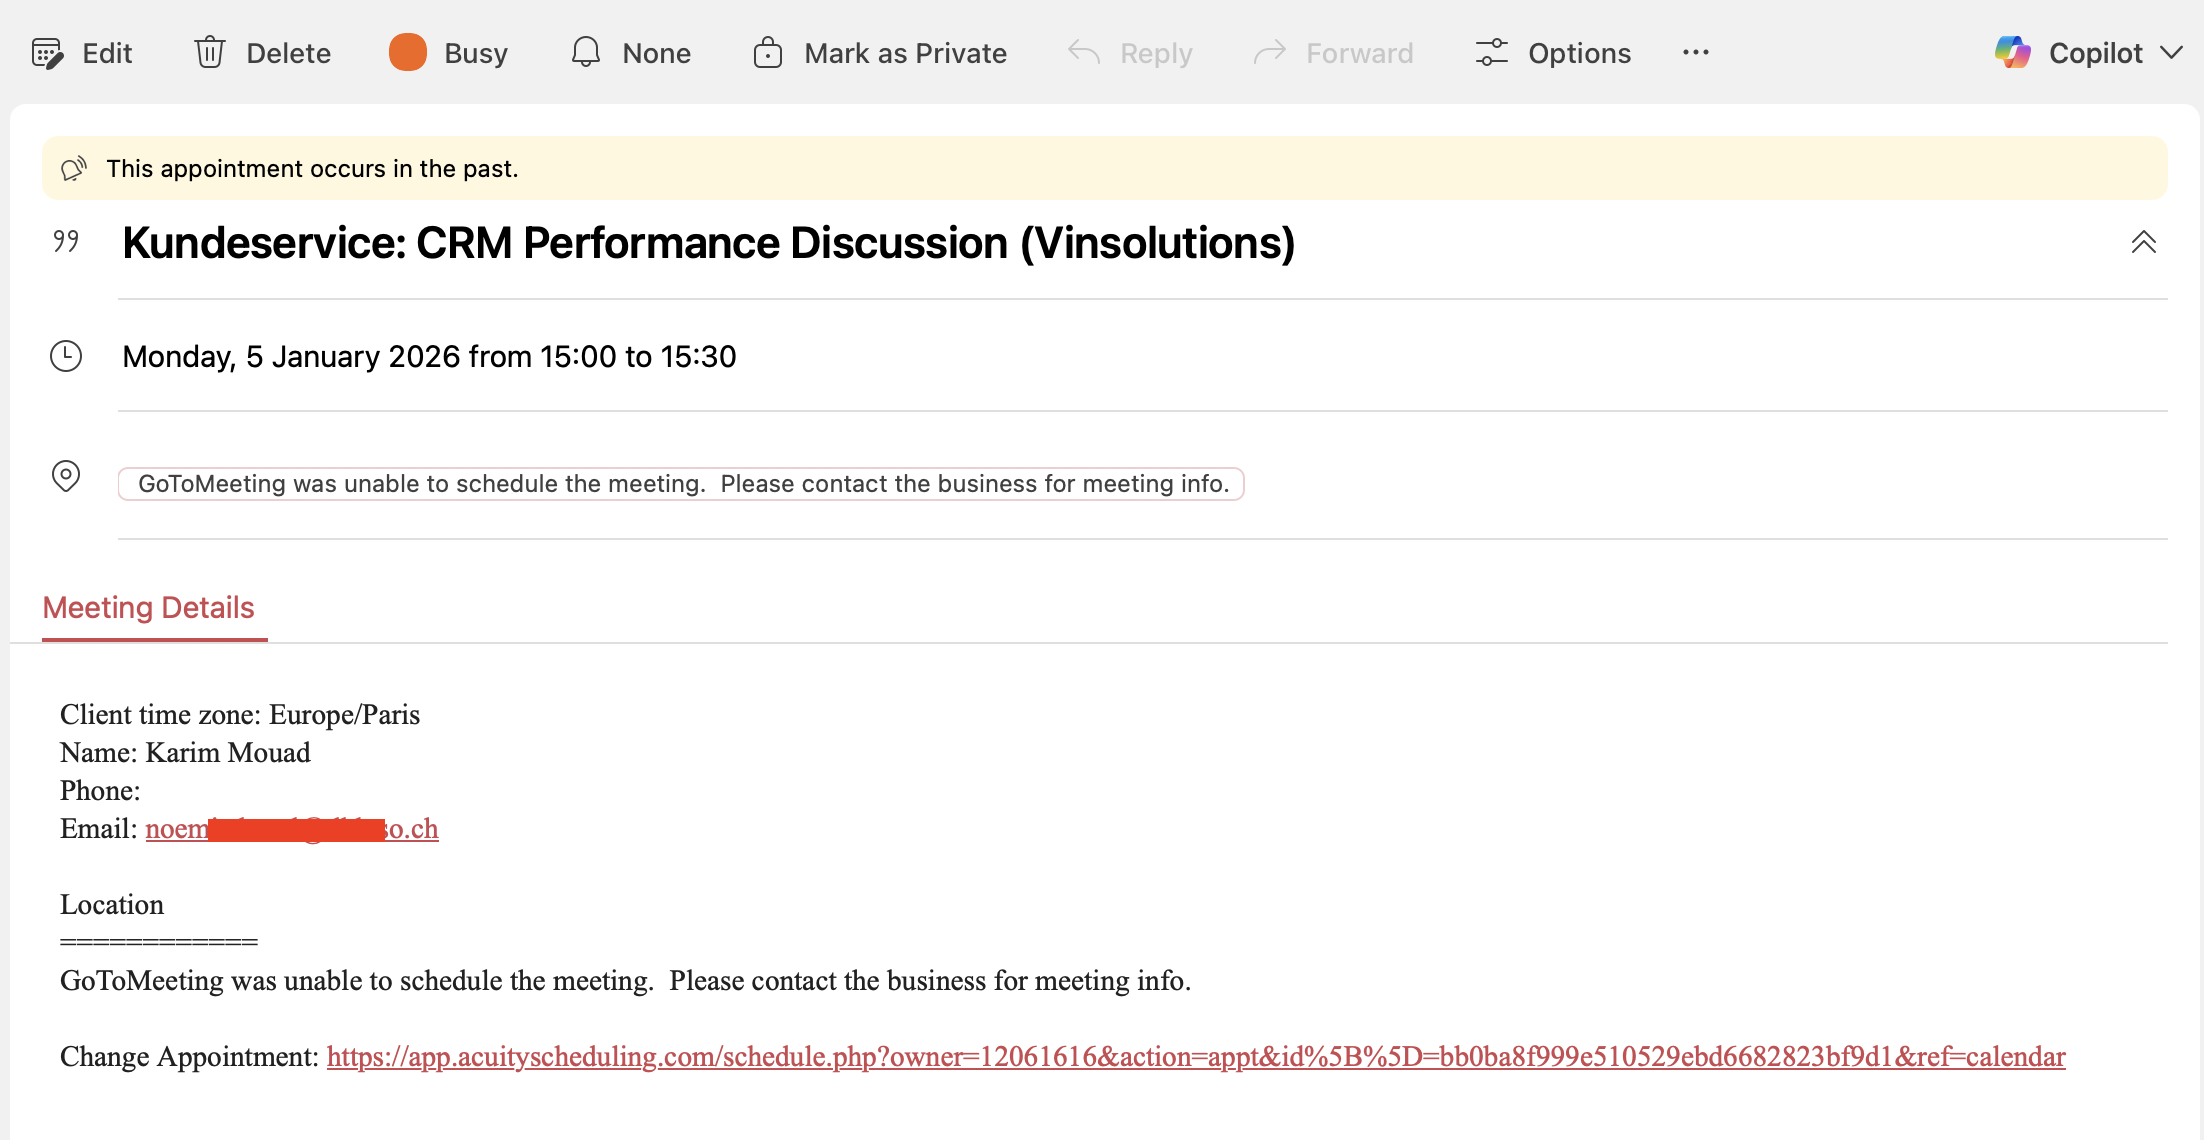Open the reminder bell icon
2204x1140 pixels.
(x=586, y=53)
